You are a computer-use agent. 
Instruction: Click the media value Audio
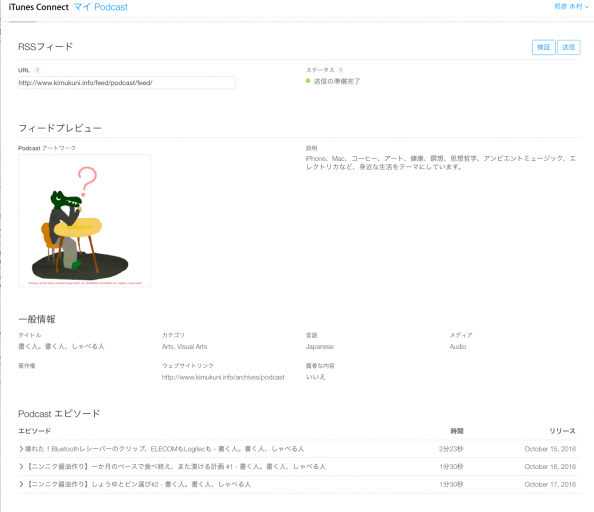(x=458, y=347)
